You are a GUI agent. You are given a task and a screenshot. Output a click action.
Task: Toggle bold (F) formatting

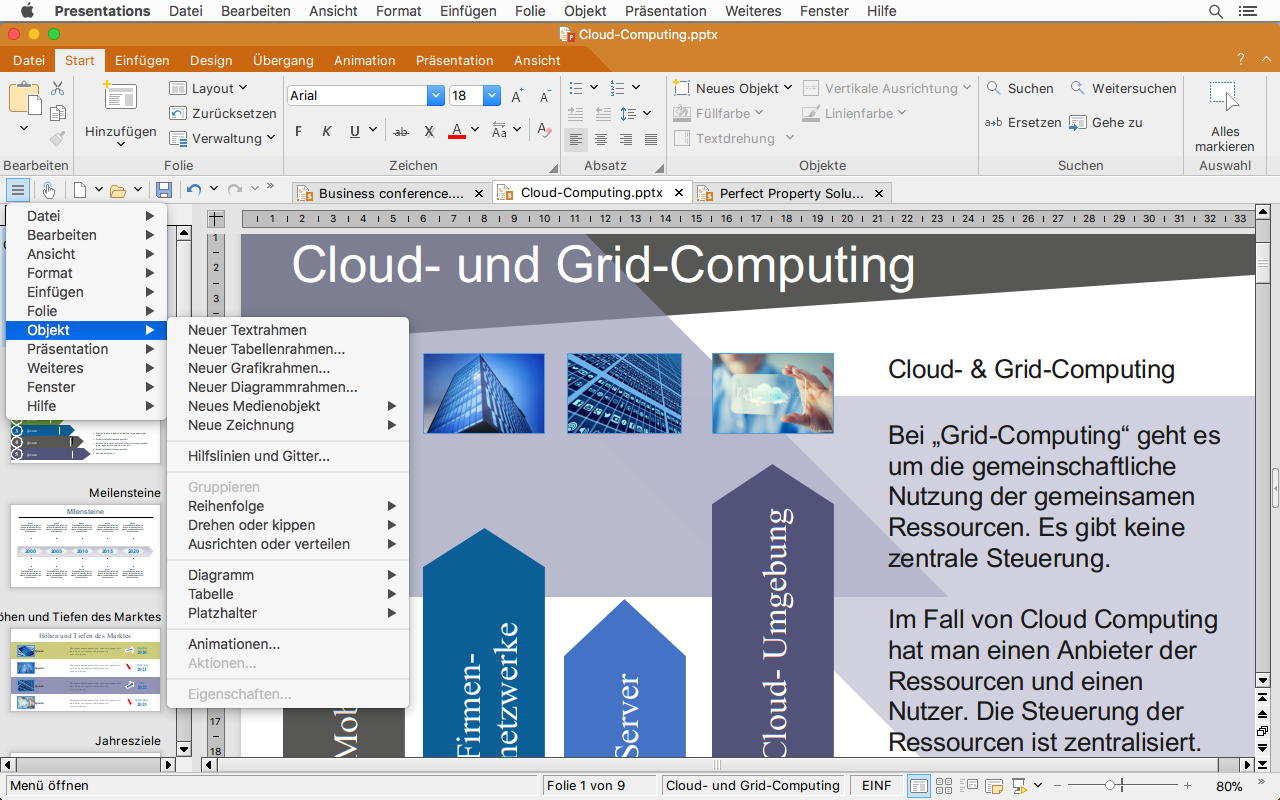298,131
